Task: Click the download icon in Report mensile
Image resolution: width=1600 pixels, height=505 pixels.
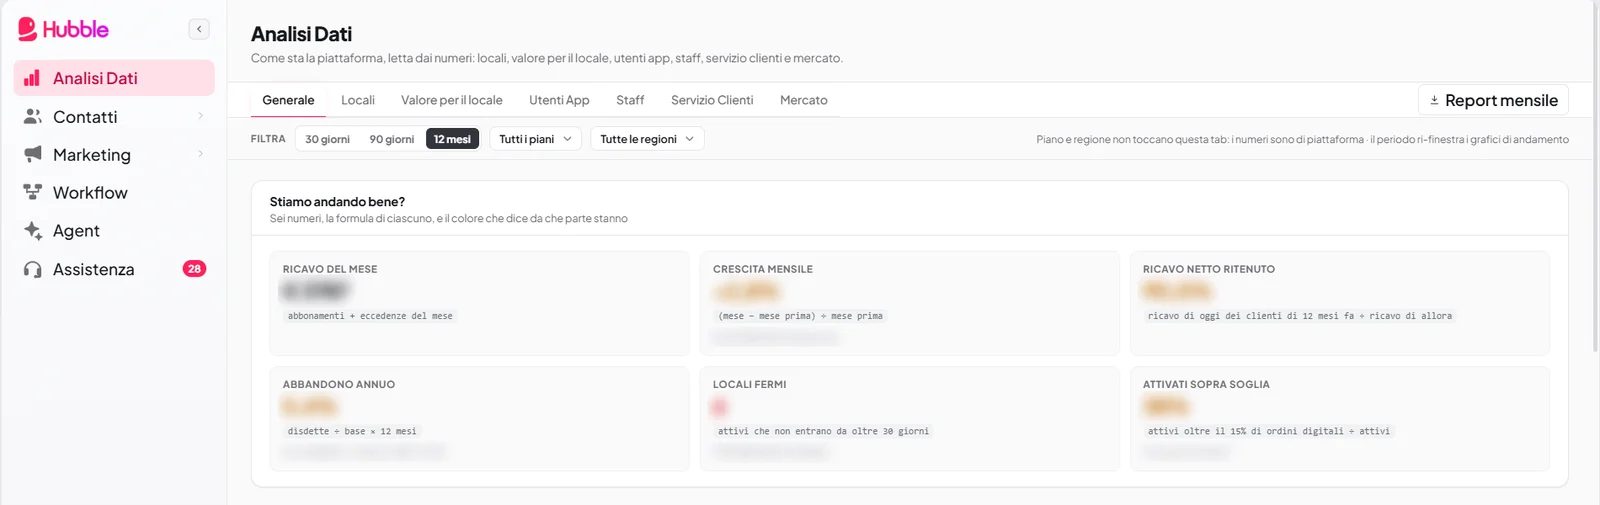Action: (1434, 100)
